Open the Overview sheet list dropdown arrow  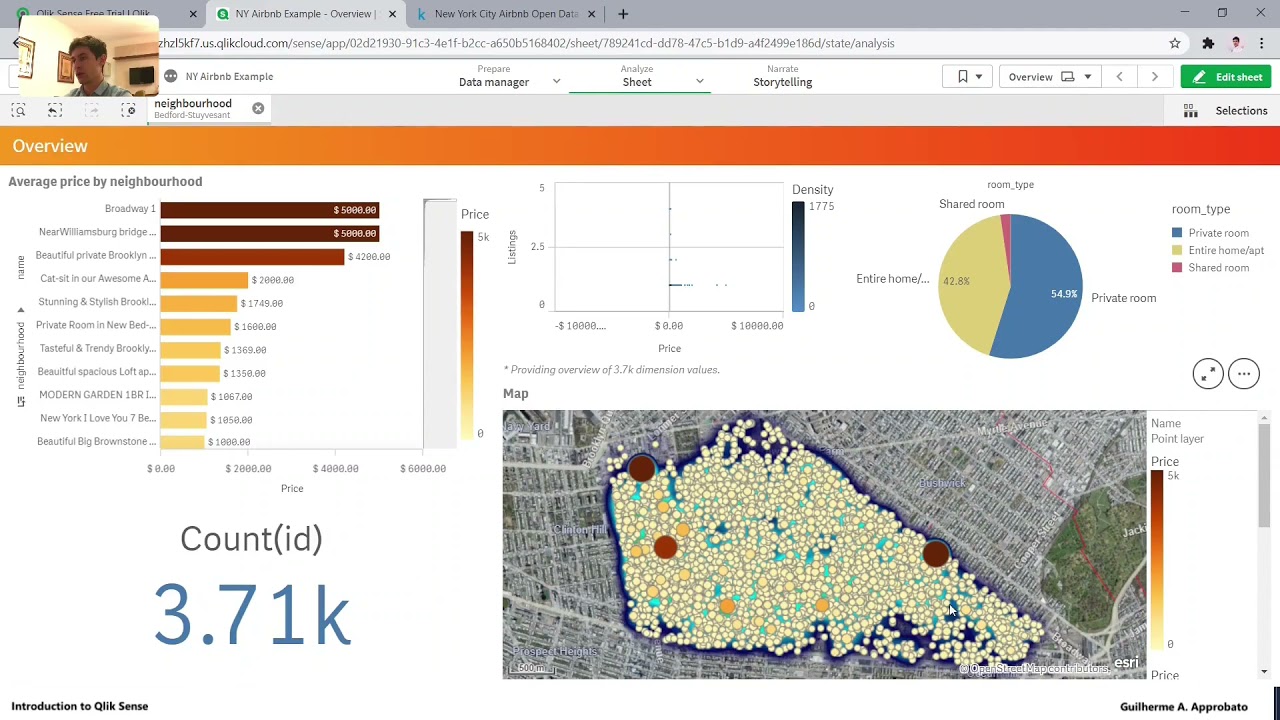(1087, 77)
